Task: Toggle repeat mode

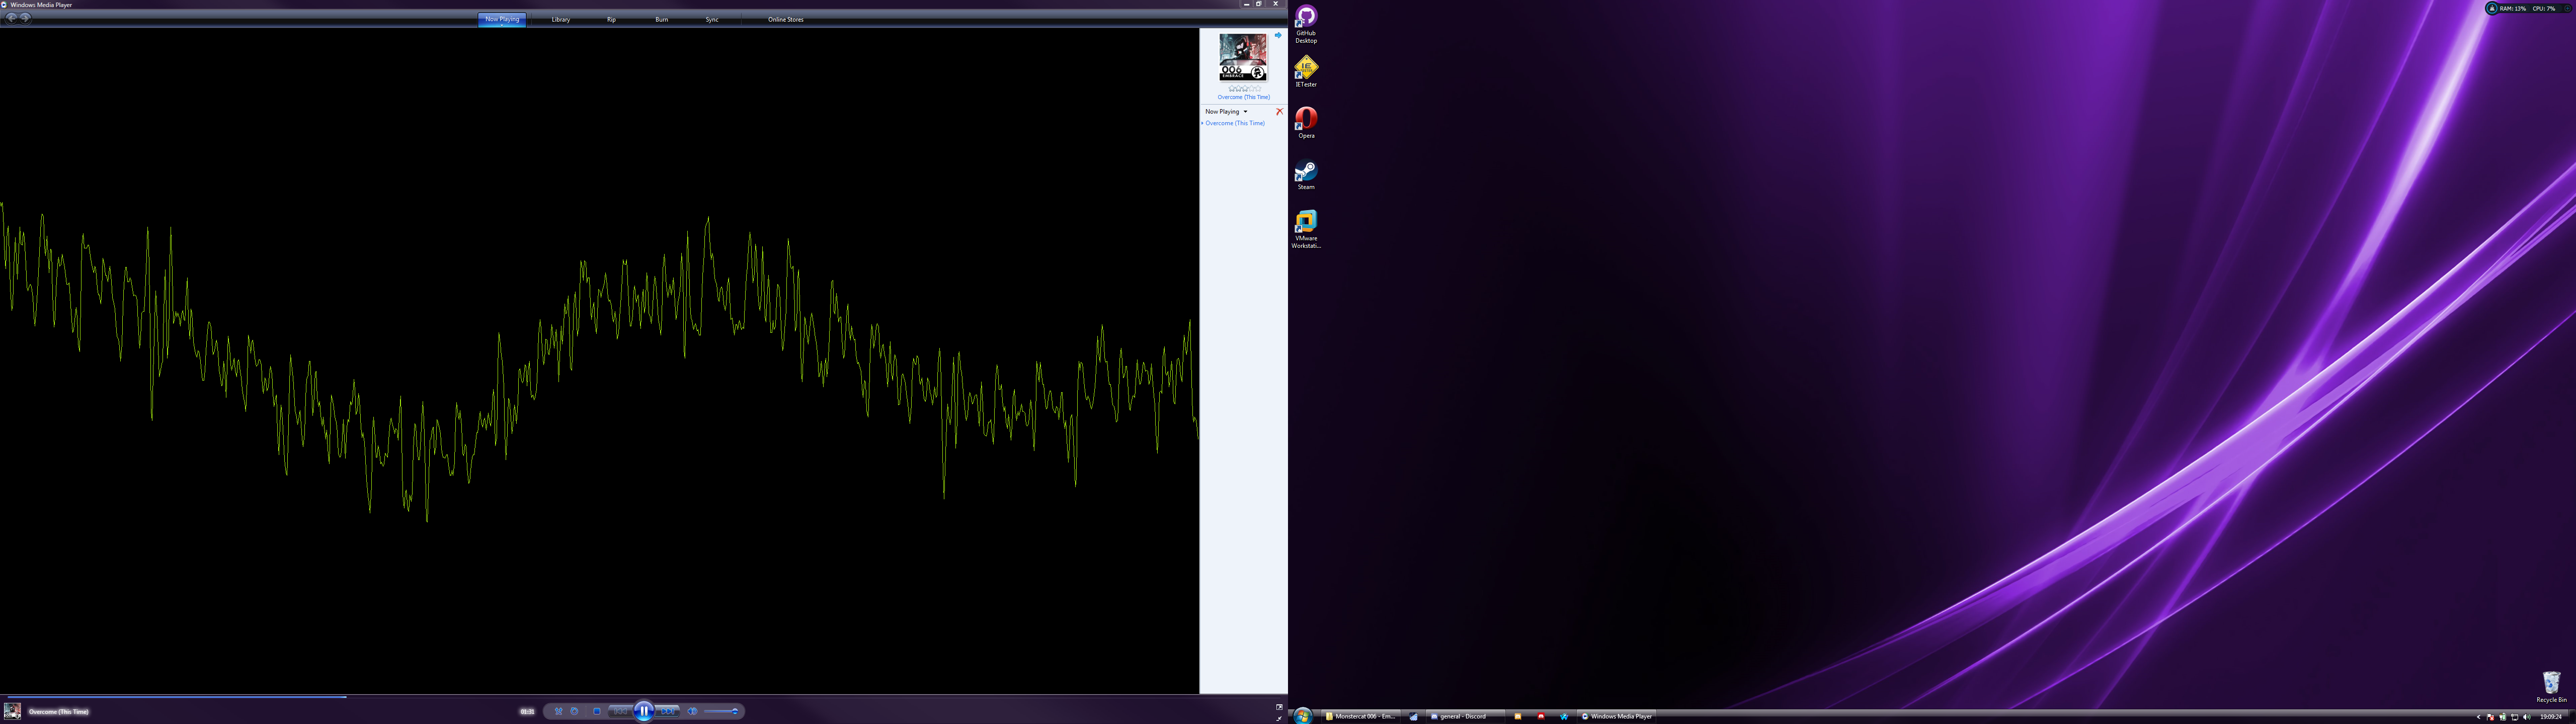Action: point(574,711)
